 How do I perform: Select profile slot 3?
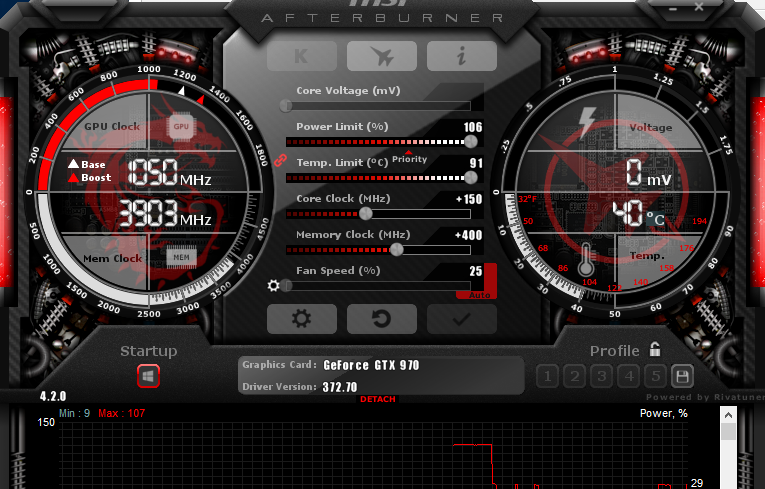tap(602, 376)
